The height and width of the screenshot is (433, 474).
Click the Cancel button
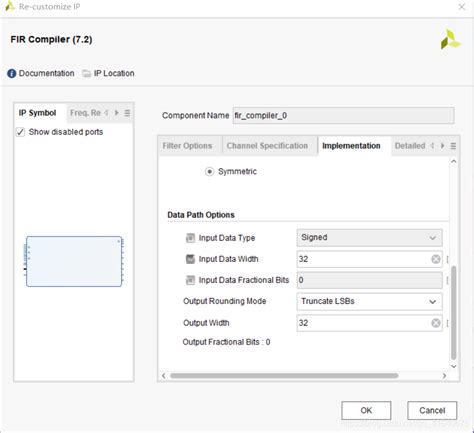[432, 410]
